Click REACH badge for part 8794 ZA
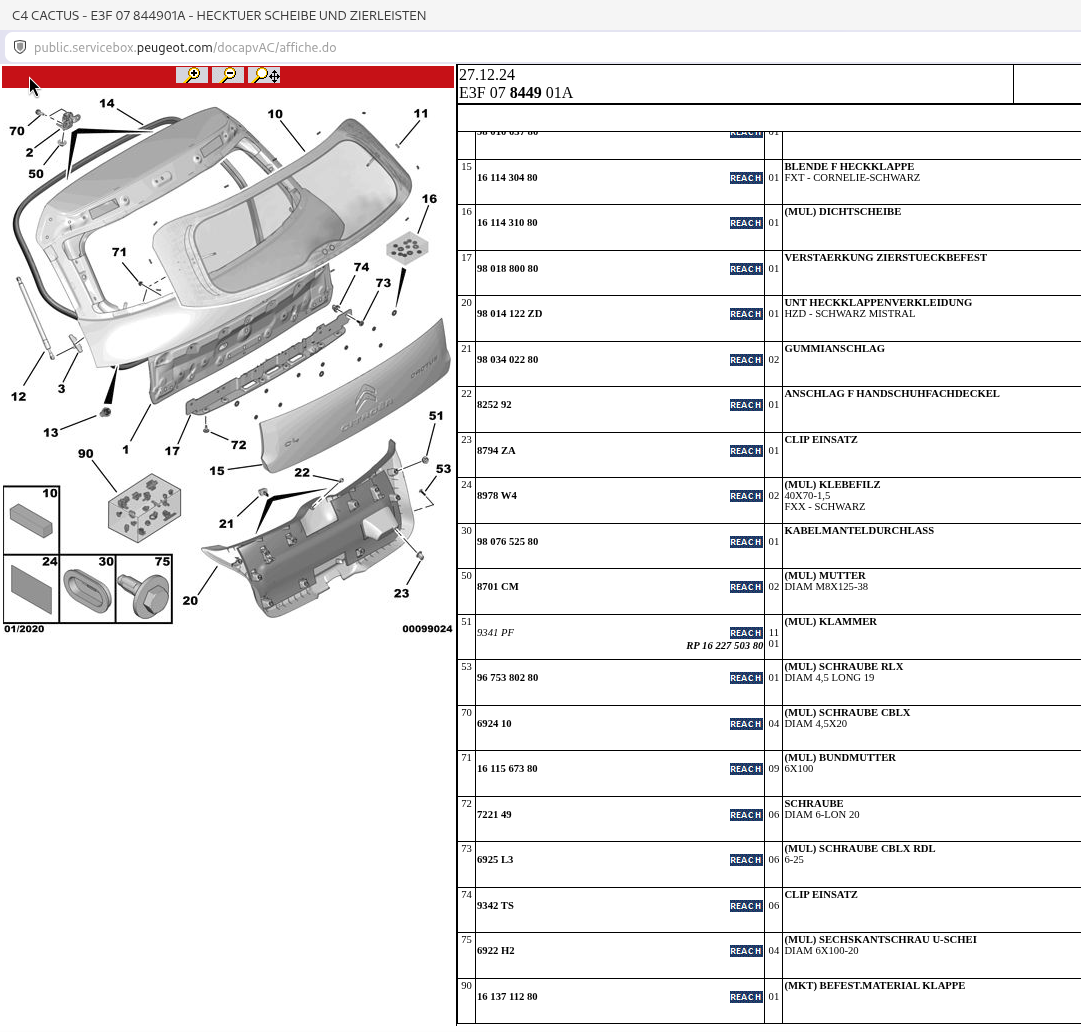This screenshot has height=1032, width=1081. [746, 451]
